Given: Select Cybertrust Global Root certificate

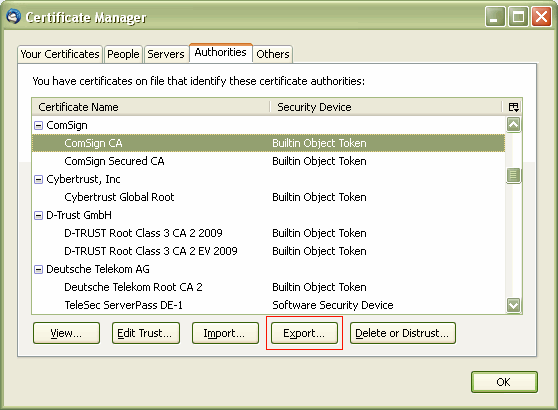Looking at the screenshot, I should (x=269, y=197).
